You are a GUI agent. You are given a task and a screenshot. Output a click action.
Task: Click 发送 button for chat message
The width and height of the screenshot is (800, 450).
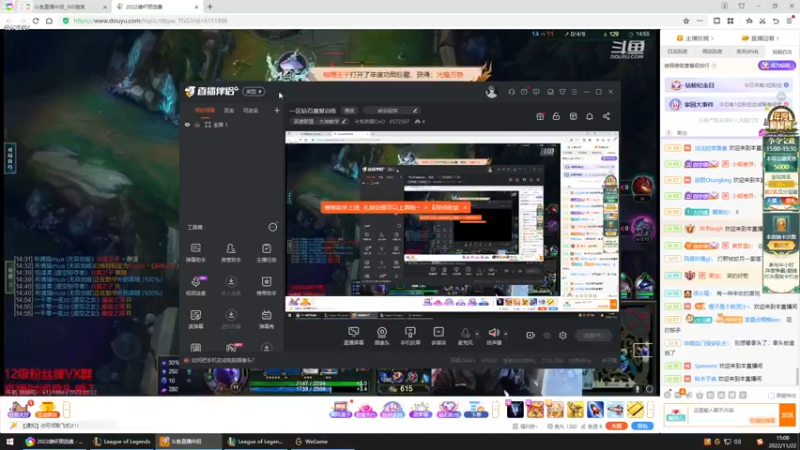pyautogui.click(x=787, y=415)
